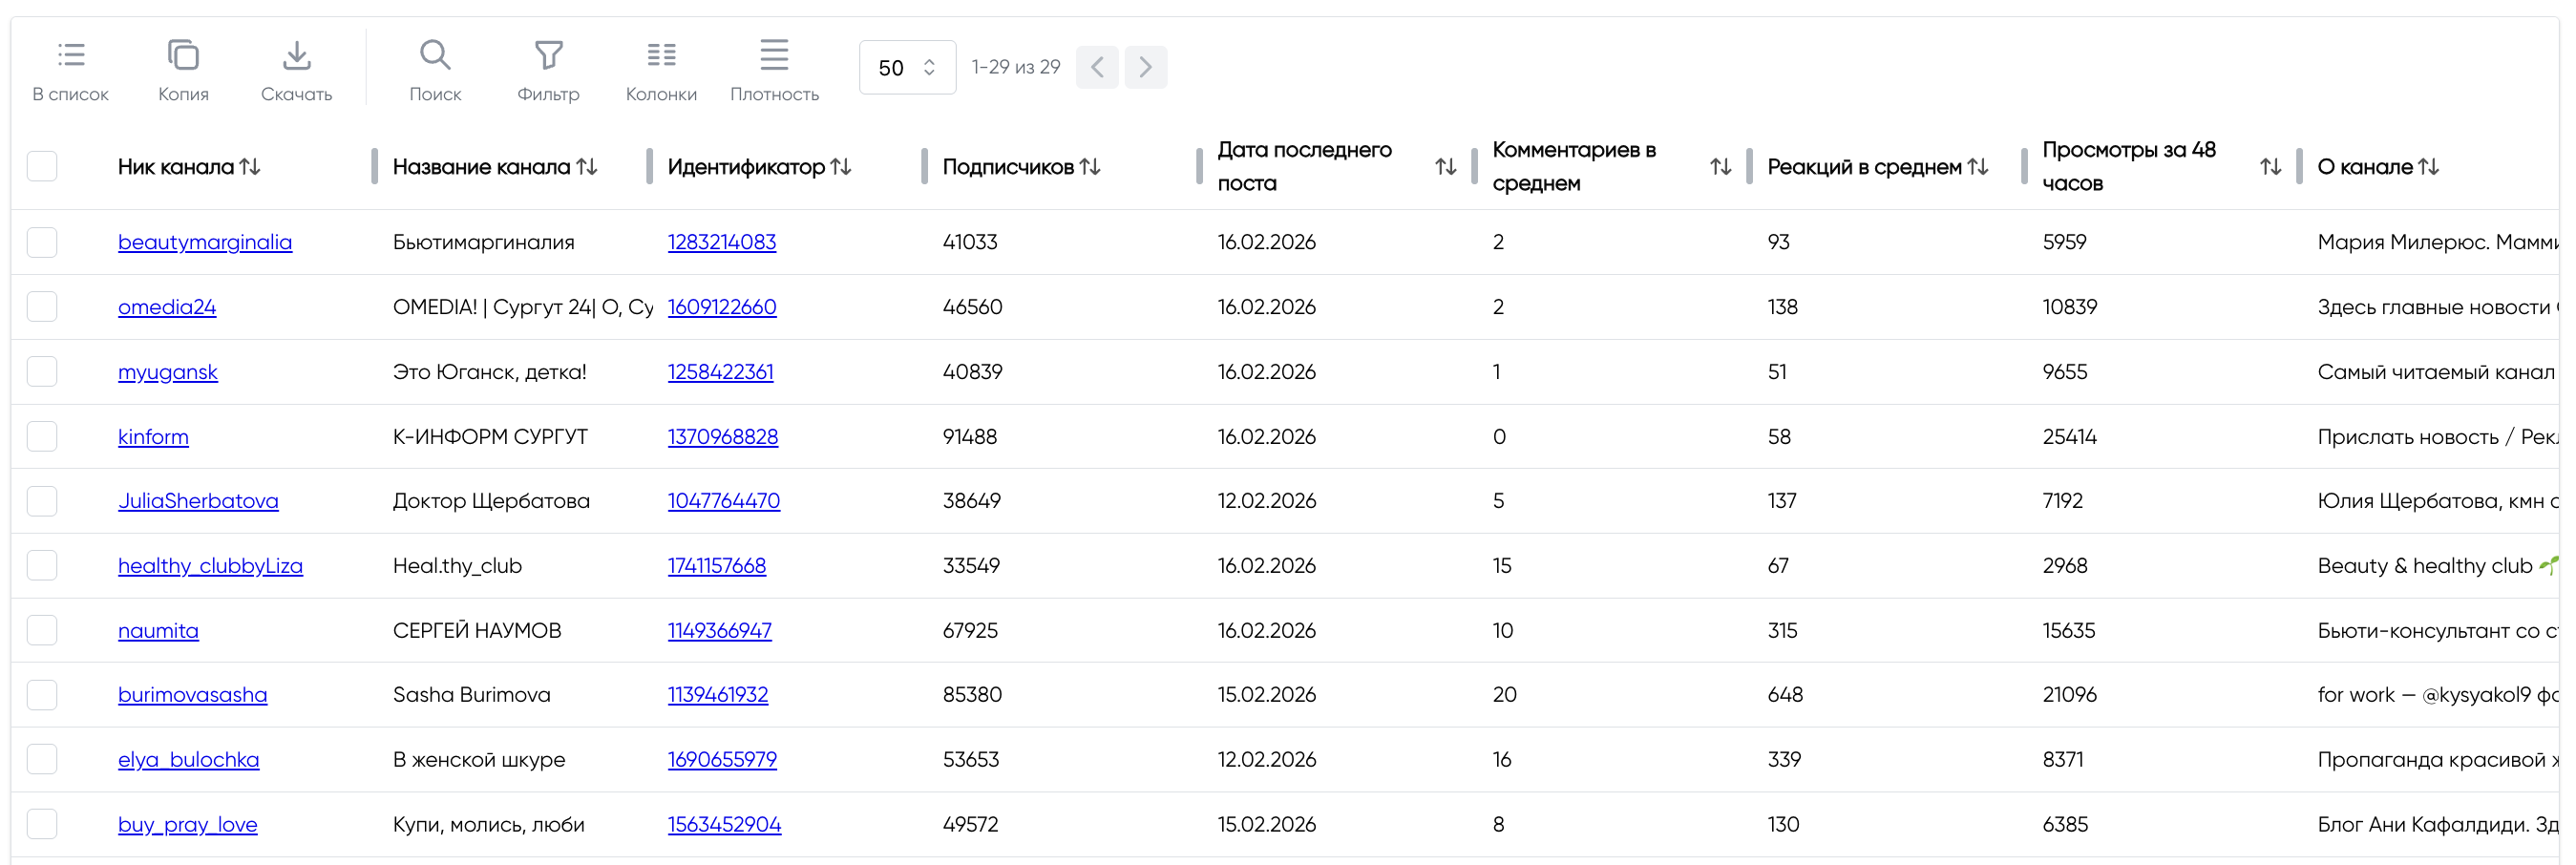The image size is (2576, 865).
Task: Check the JuliaSherbatova row checkbox
Action: point(42,501)
